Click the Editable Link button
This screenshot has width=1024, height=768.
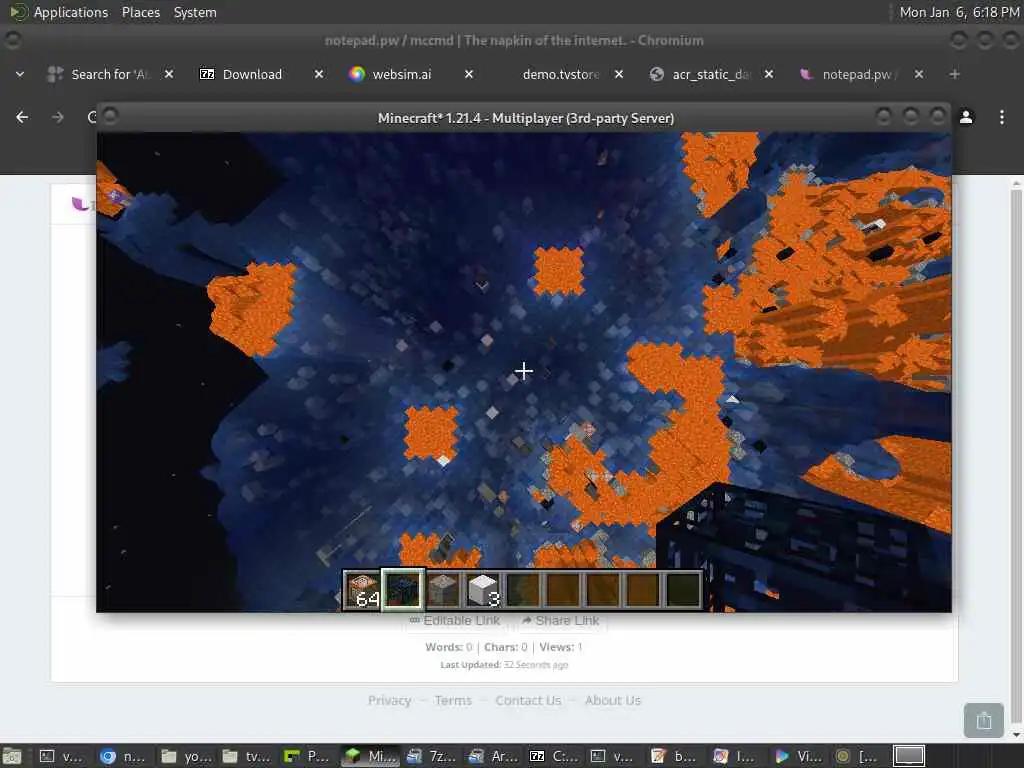tap(455, 620)
